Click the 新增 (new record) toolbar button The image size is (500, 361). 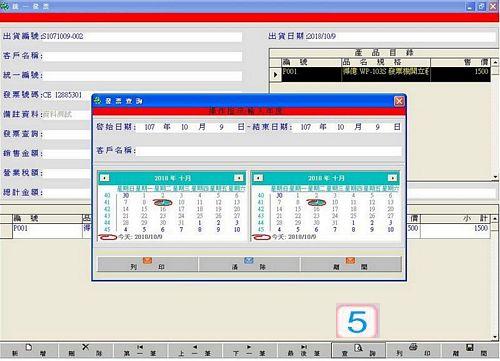(29, 350)
